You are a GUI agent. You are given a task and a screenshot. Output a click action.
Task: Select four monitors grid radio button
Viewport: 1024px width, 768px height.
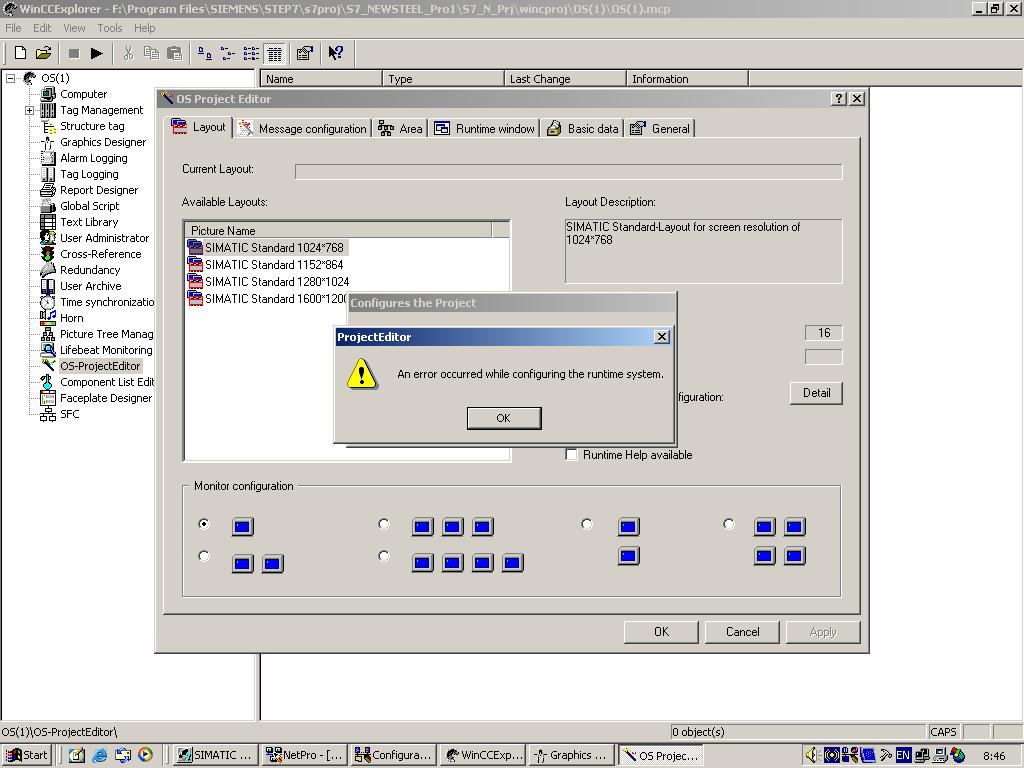pos(729,524)
